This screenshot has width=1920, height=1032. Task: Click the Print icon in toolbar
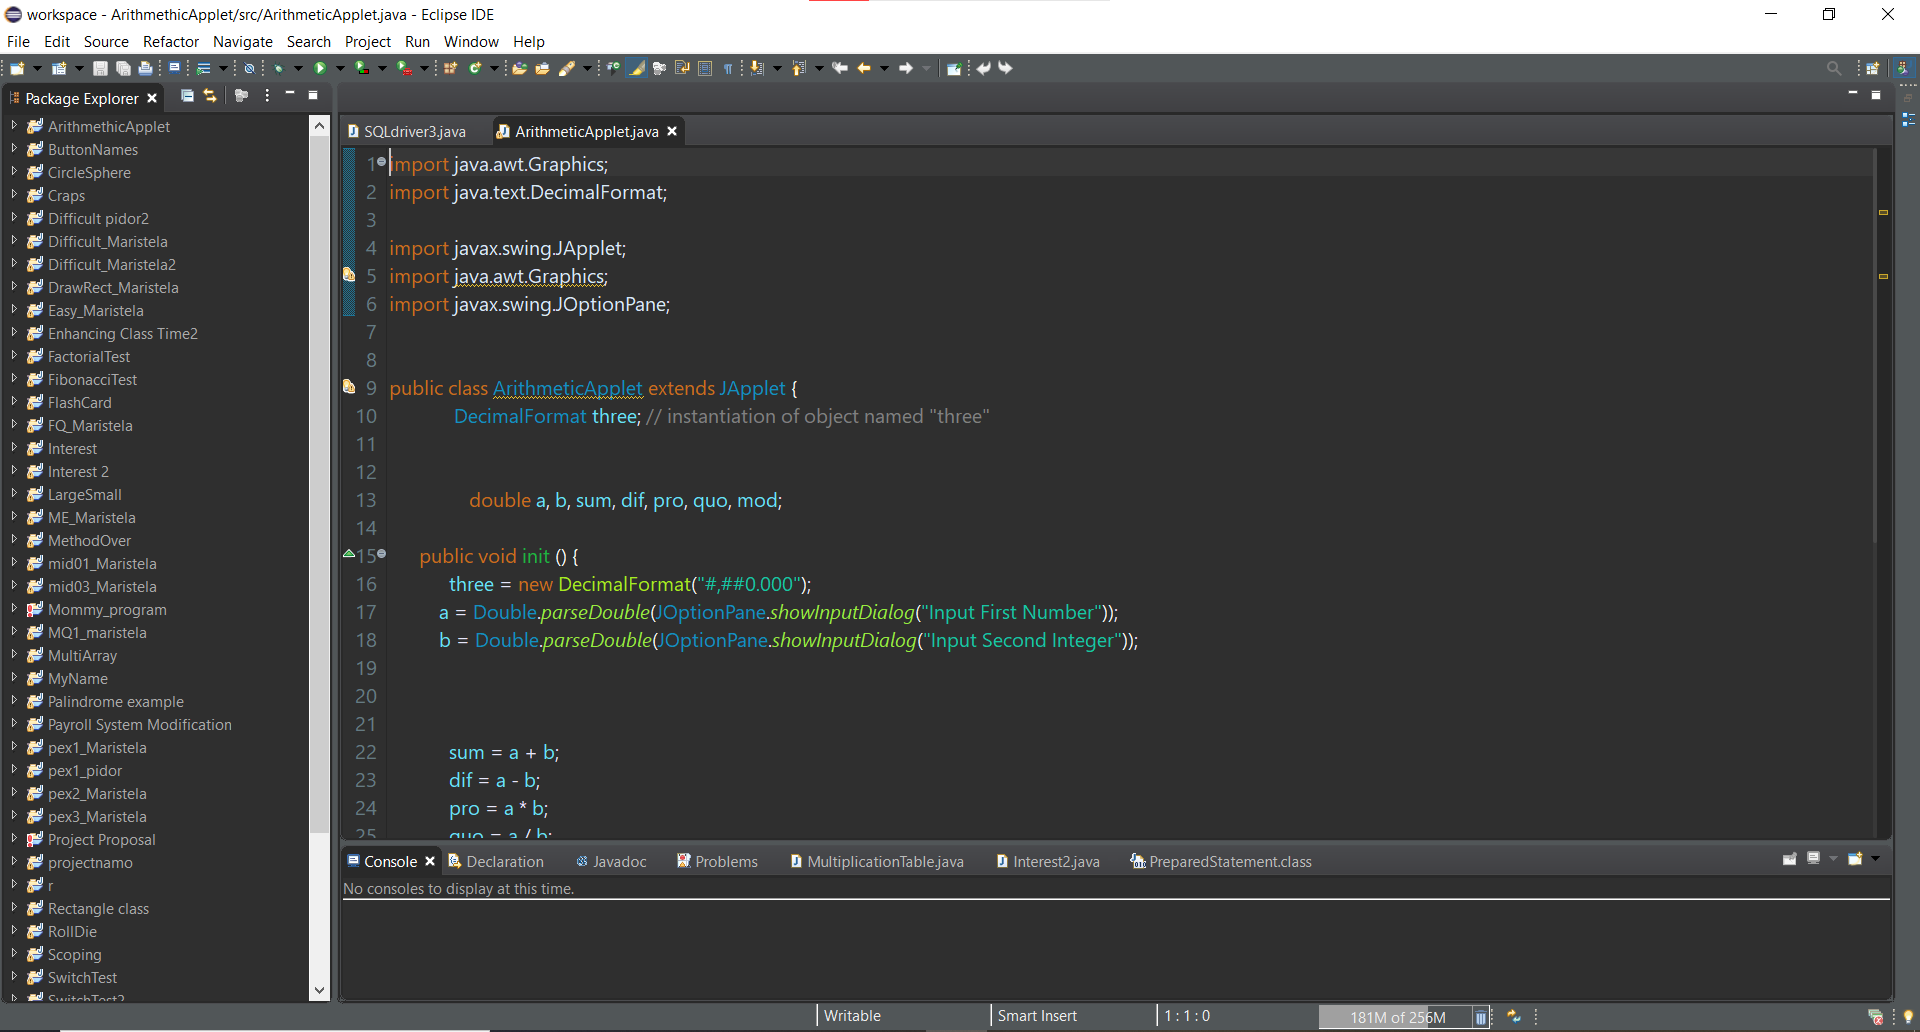pos(145,68)
